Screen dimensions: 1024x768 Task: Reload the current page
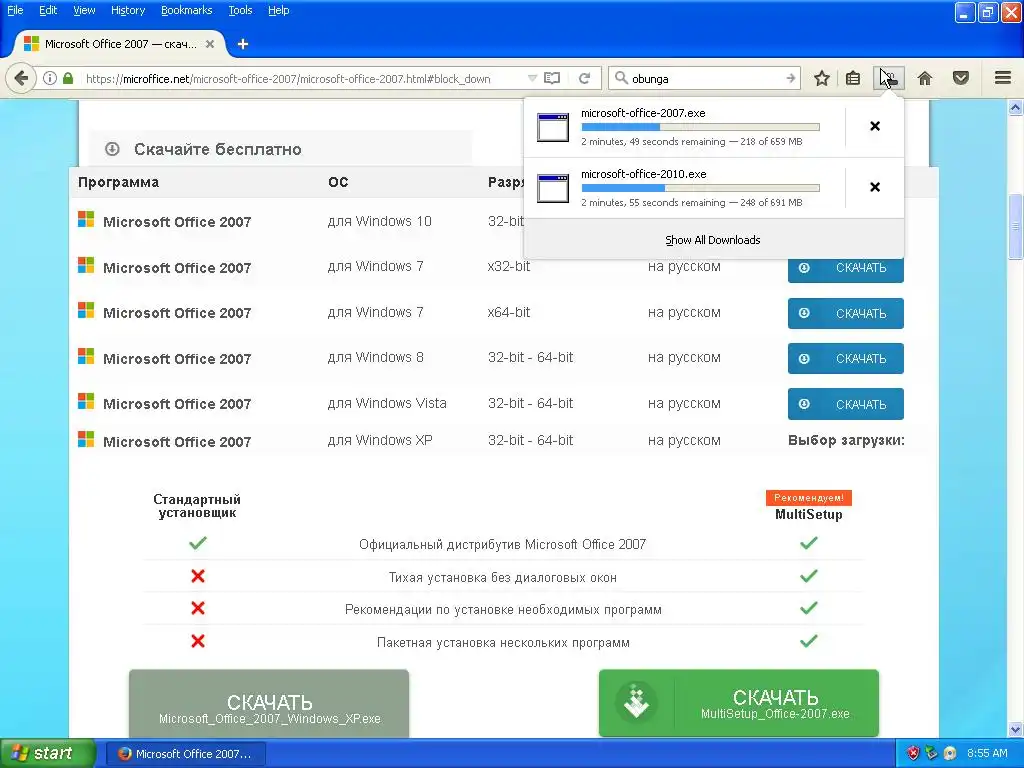584,78
